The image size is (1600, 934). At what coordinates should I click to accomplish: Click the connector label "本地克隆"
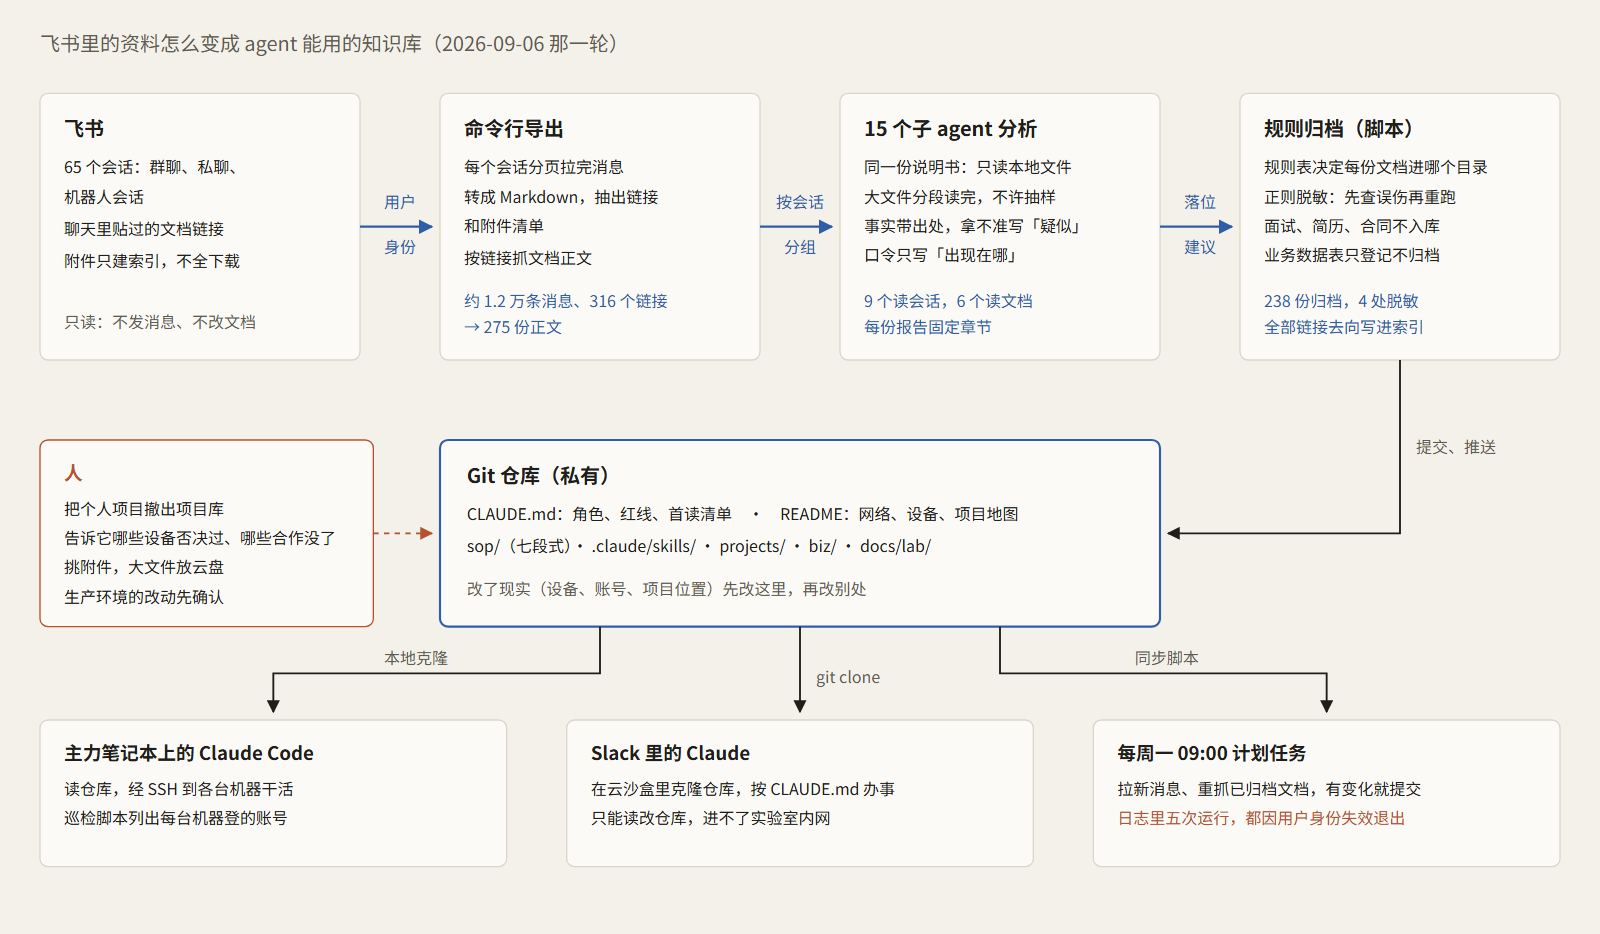point(416,658)
